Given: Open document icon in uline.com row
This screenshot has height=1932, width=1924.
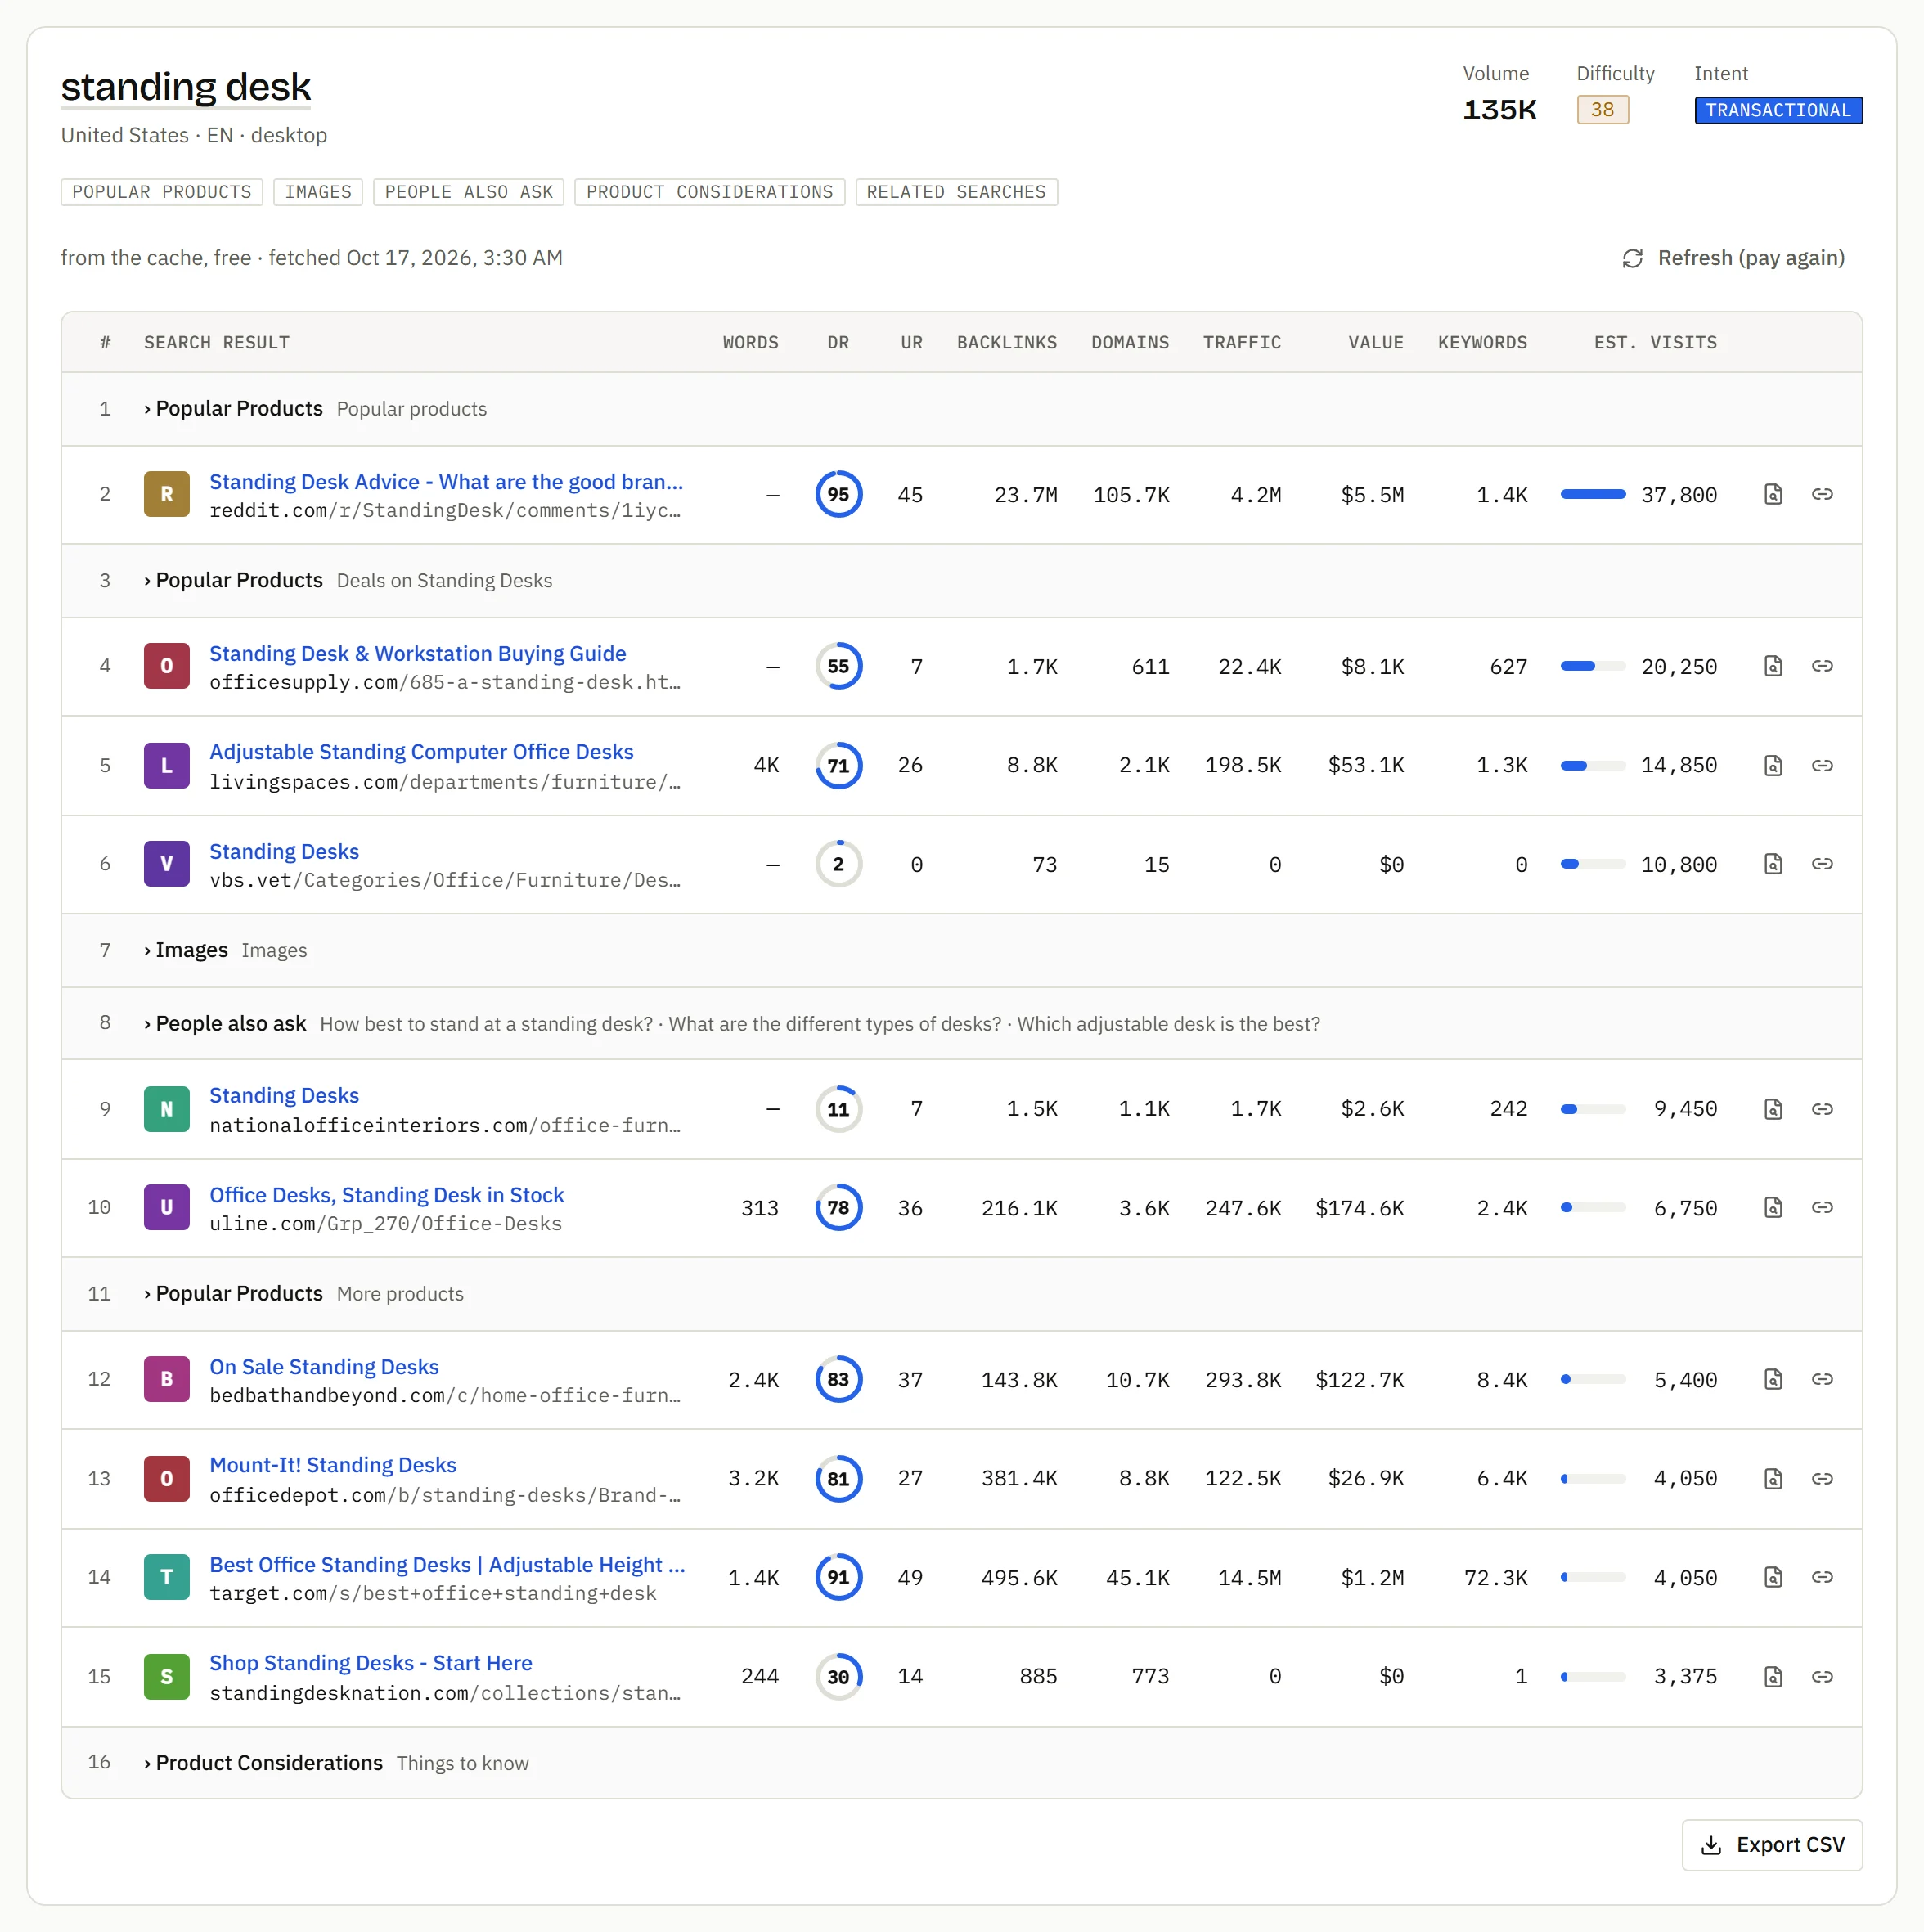Looking at the screenshot, I should (1773, 1207).
